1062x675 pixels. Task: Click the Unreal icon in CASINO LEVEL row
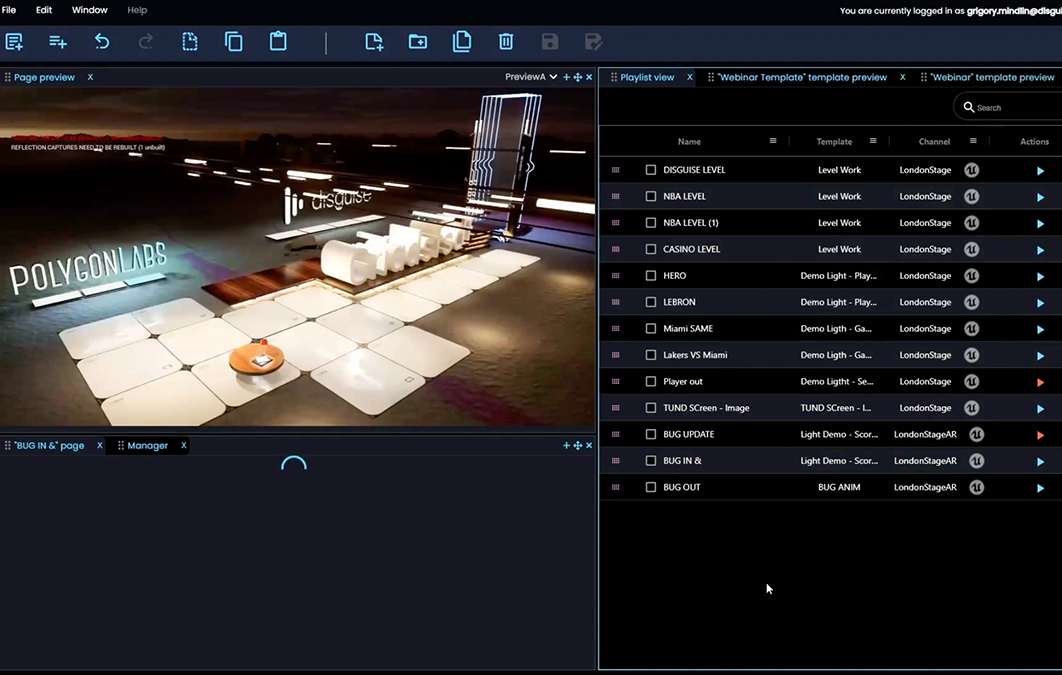(x=971, y=249)
